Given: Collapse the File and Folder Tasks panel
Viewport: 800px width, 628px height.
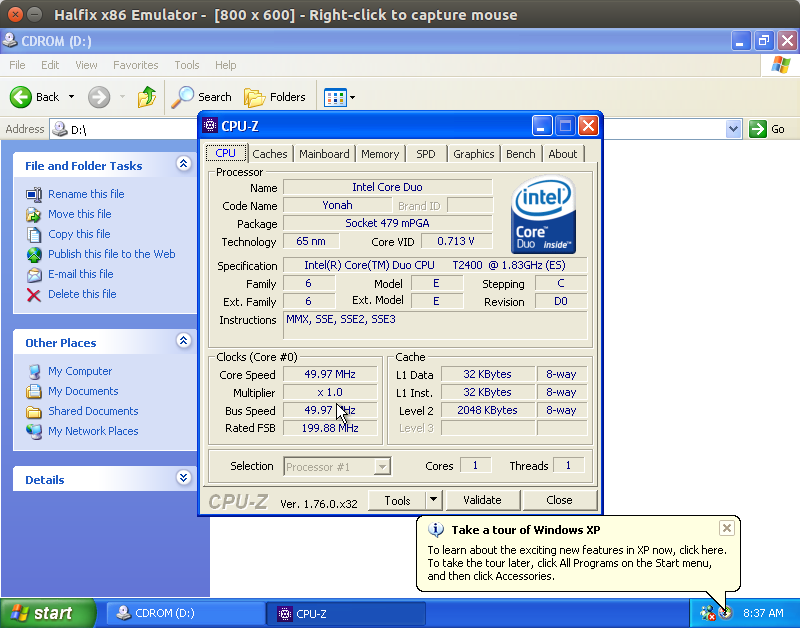Looking at the screenshot, I should [183, 164].
